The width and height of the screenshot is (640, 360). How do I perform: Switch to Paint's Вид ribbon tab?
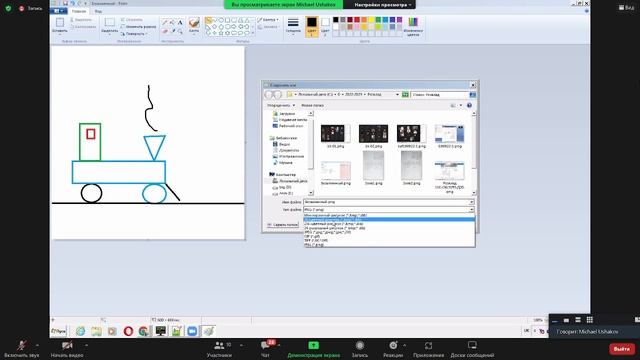pyautogui.click(x=98, y=11)
